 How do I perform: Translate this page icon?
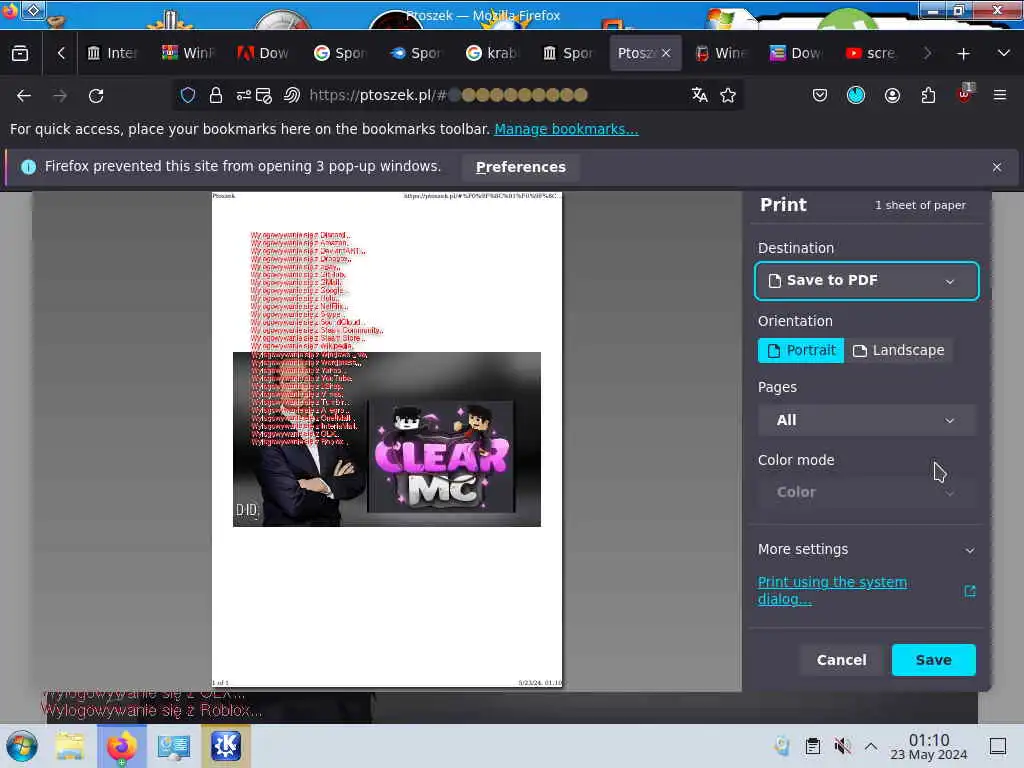[699, 95]
